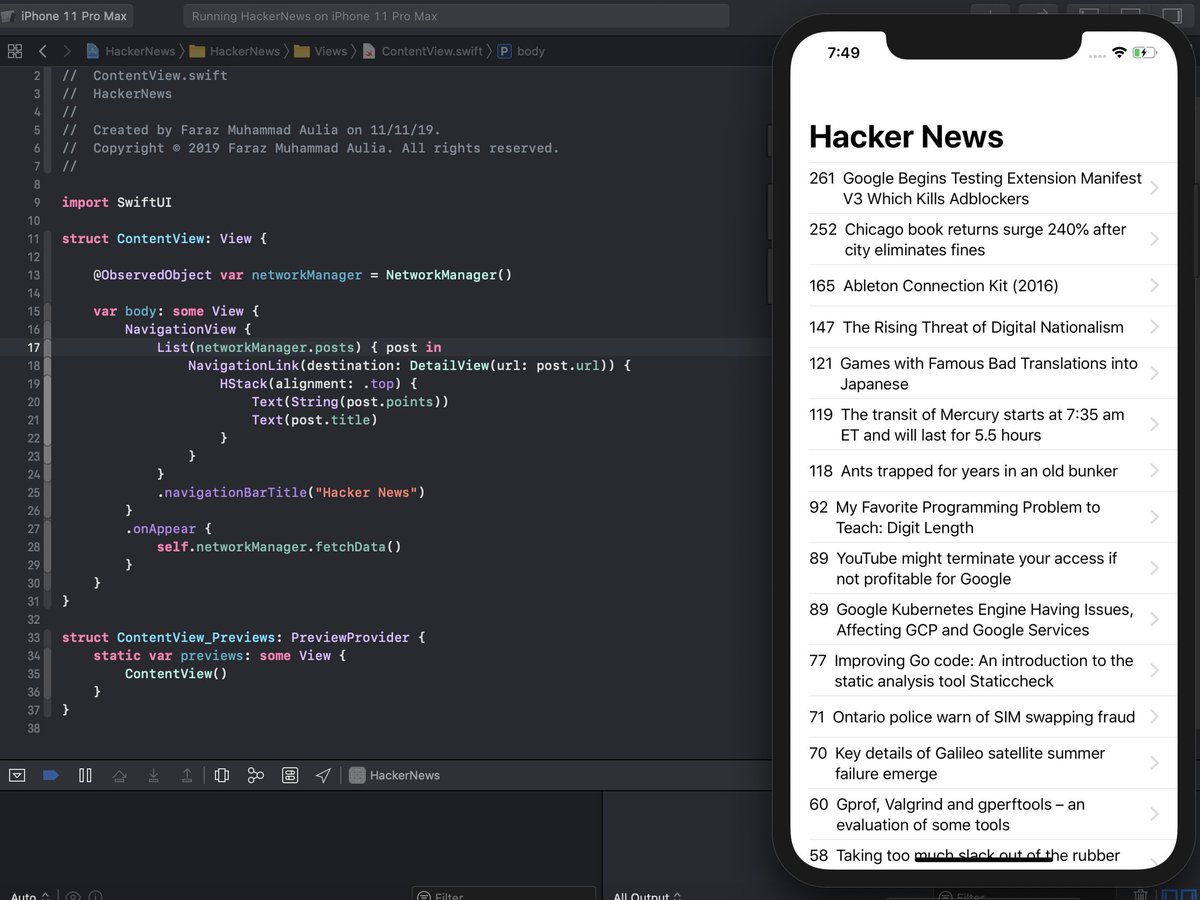Focus the variables Filter field
1200x900 pixels.
pos(504,894)
